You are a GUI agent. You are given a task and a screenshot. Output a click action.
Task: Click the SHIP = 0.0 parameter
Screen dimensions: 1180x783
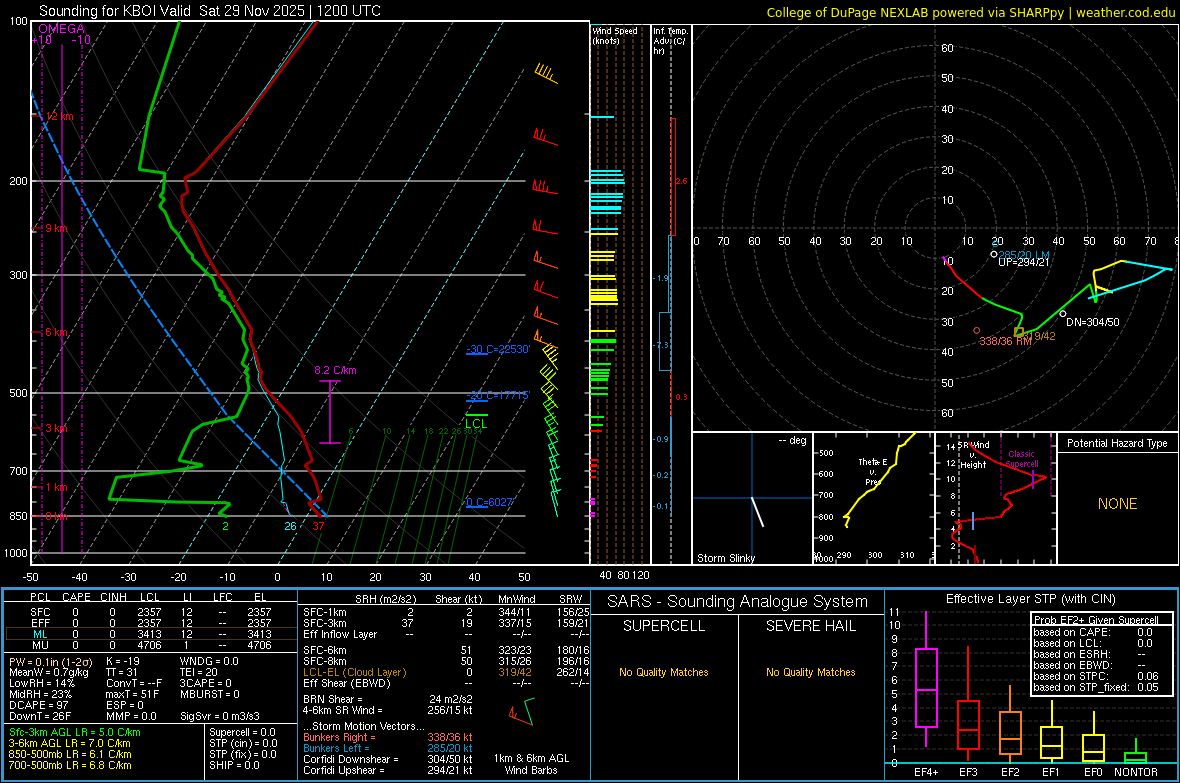coord(234,765)
